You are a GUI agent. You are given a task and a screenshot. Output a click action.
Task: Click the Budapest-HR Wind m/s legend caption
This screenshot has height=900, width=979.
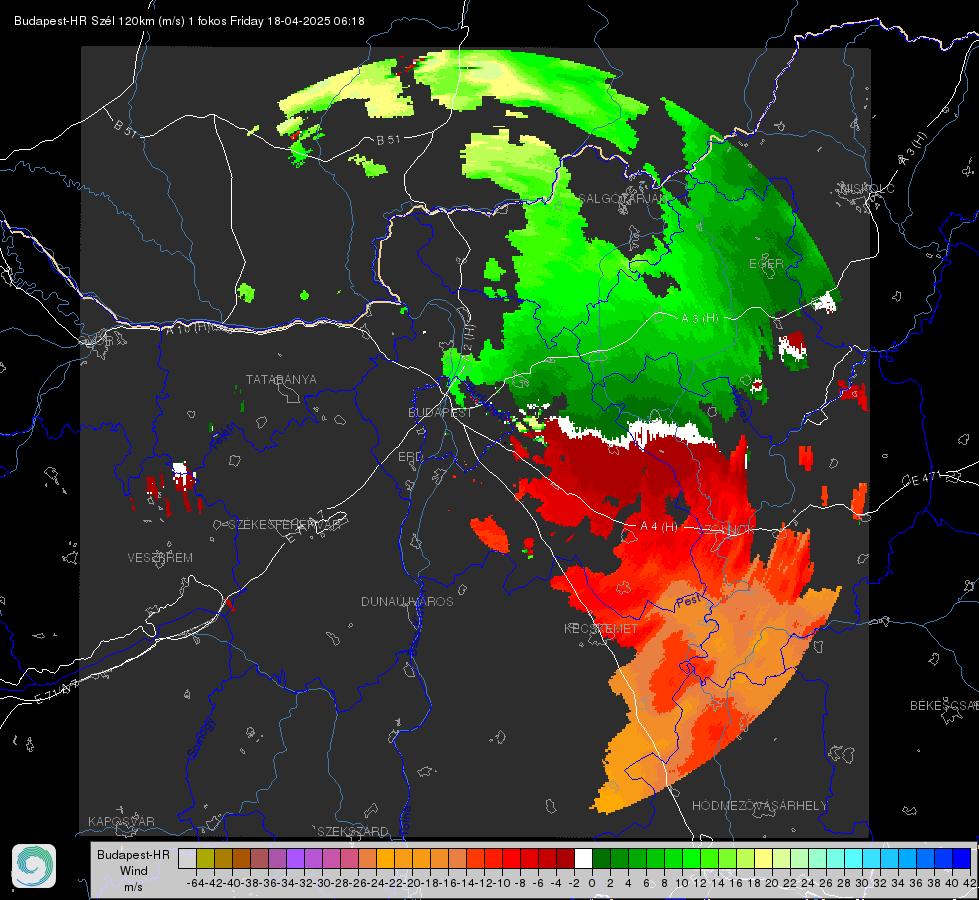point(134,871)
